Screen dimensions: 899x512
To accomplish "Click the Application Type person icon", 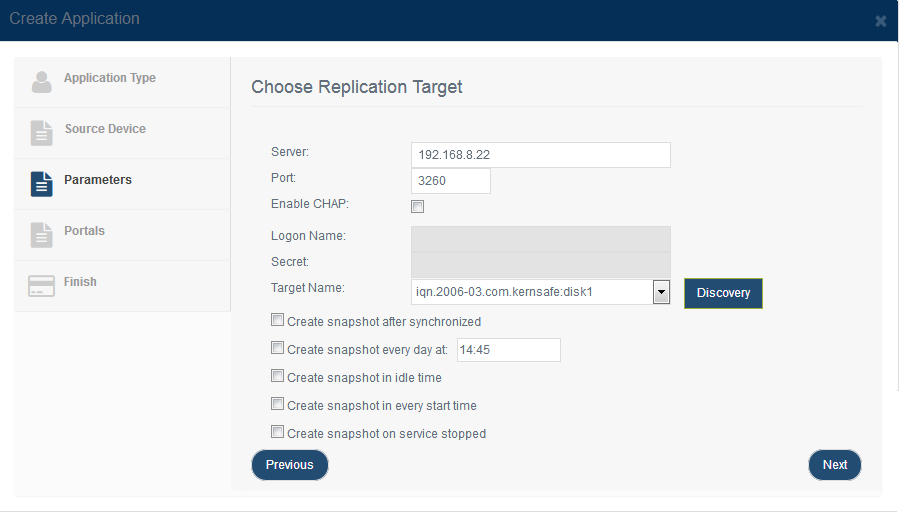I will (x=41, y=82).
